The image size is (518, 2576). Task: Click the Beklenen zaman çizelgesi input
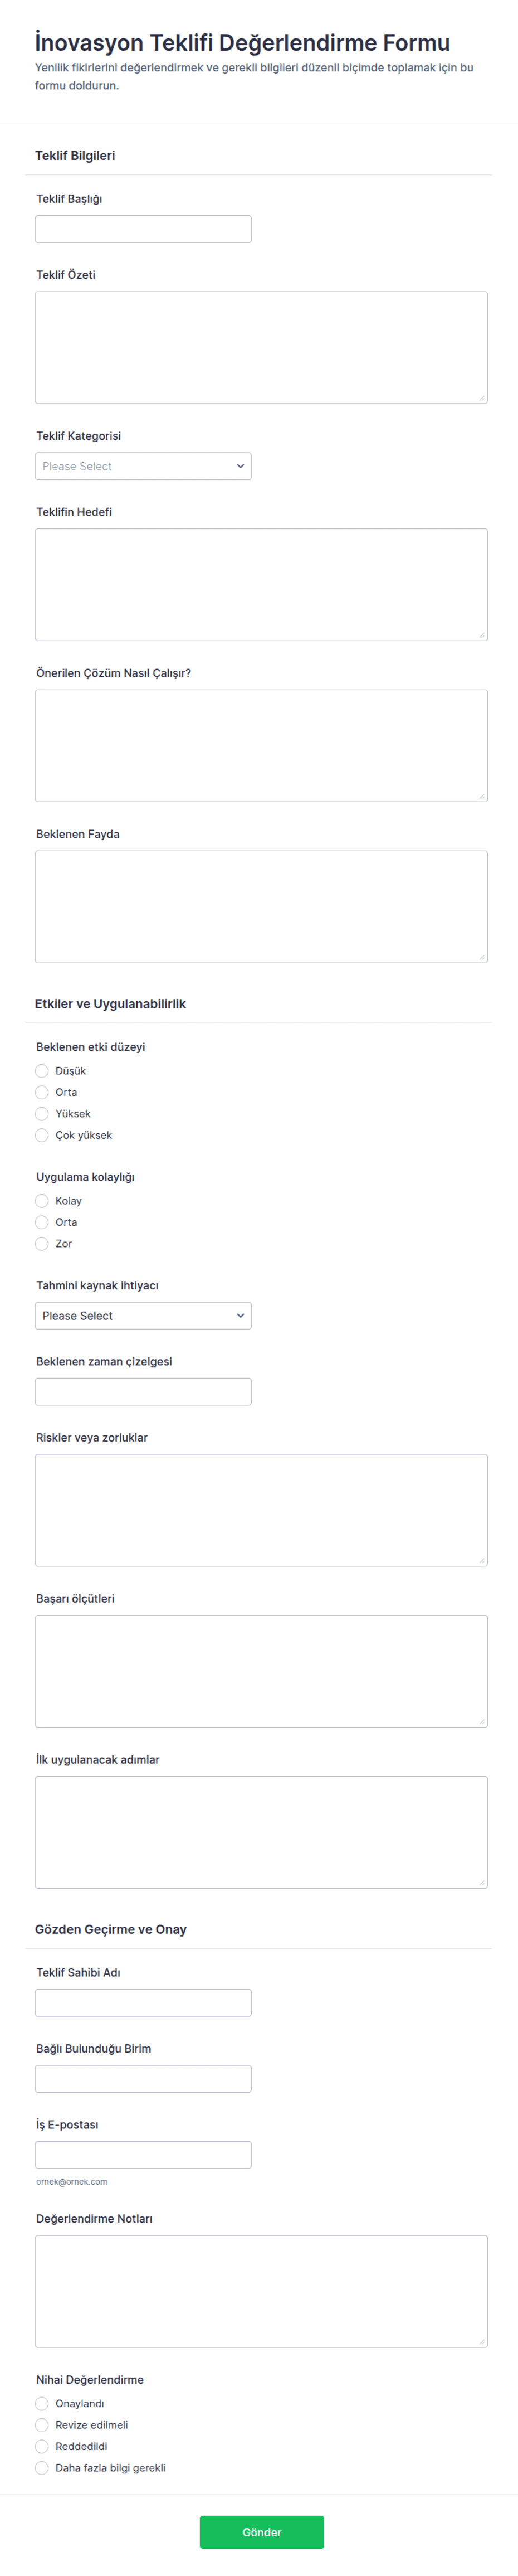coord(143,1392)
